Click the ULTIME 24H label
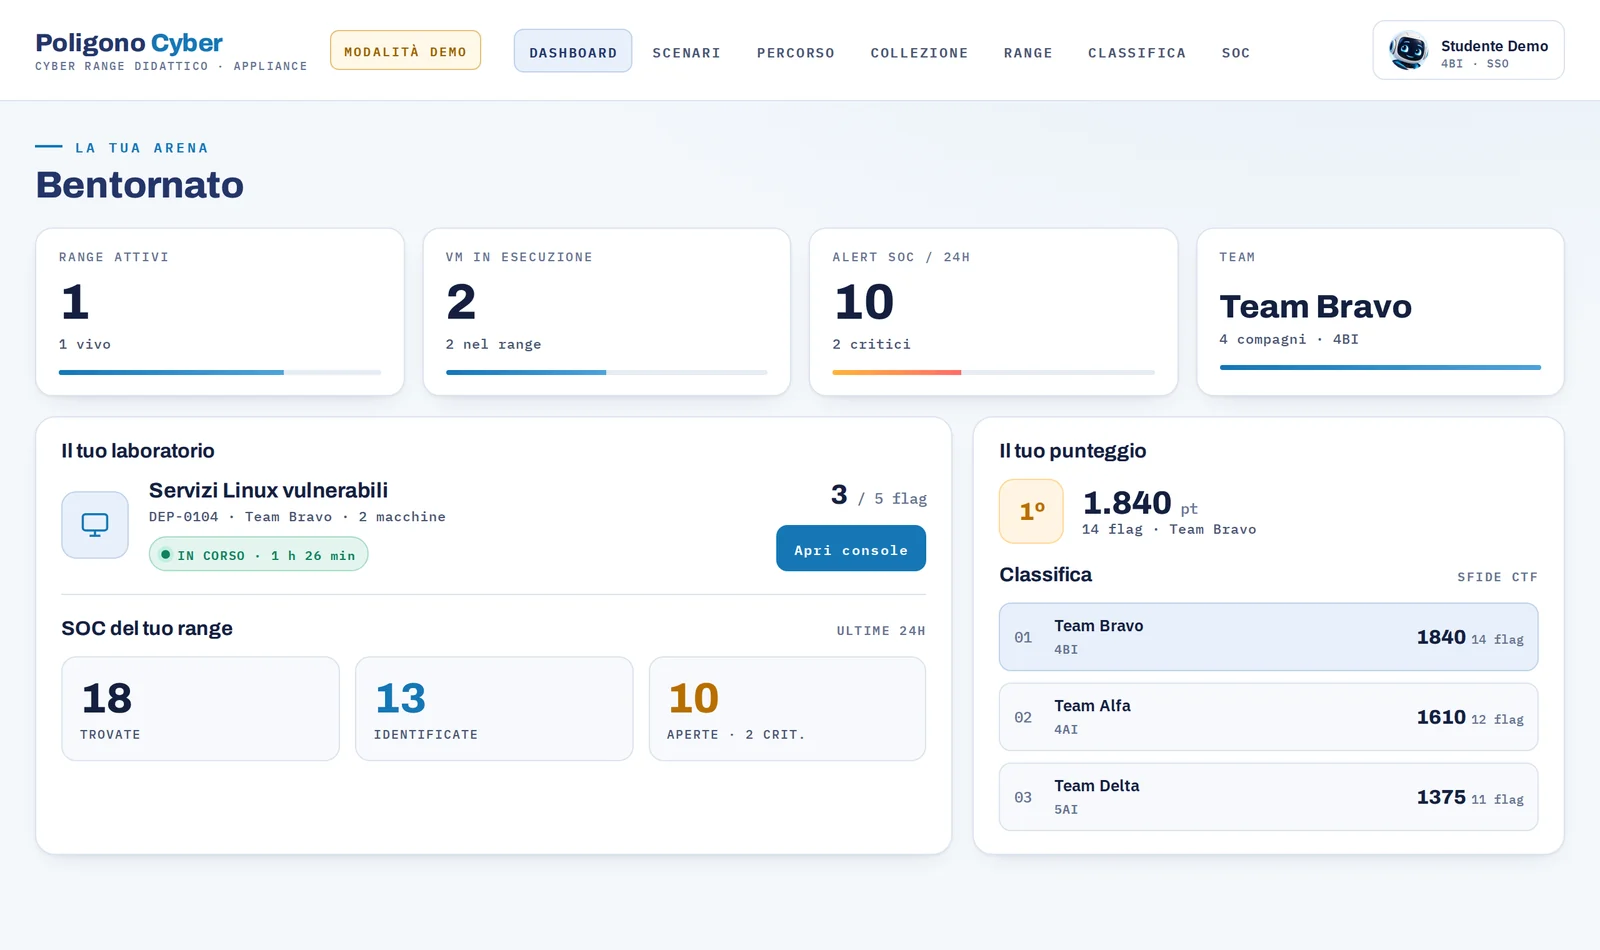 (881, 631)
